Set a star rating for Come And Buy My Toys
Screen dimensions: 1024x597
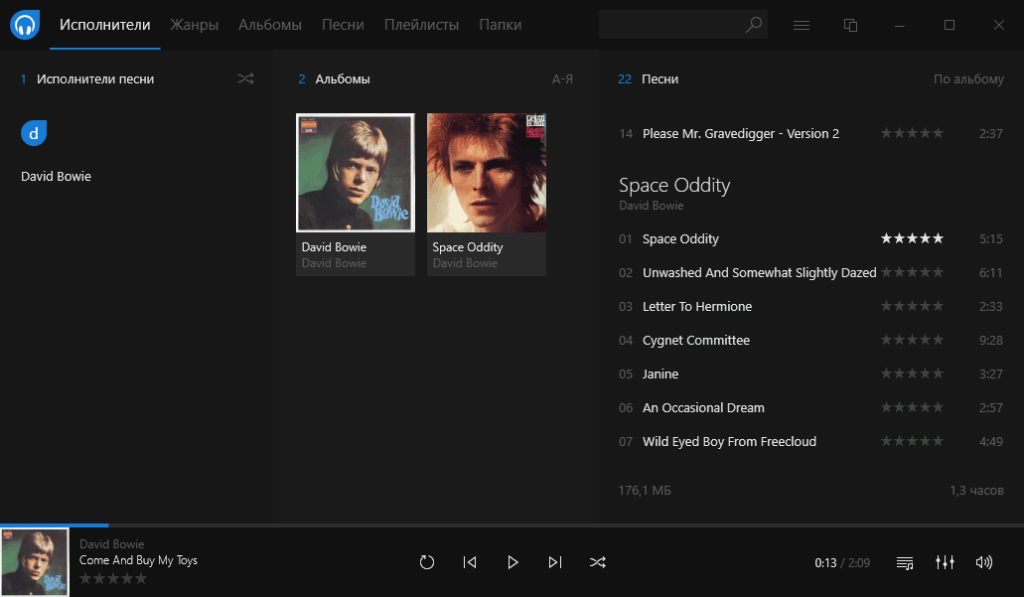[113, 577]
